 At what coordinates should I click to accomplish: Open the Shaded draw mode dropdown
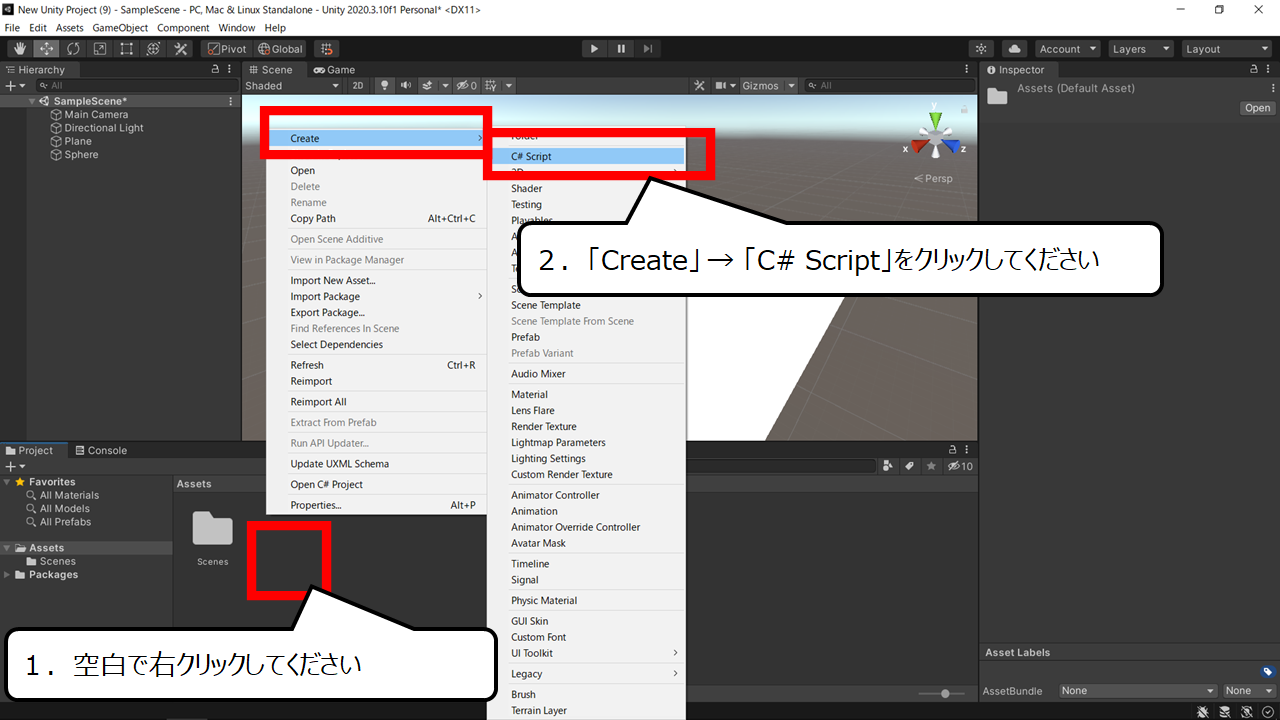(x=293, y=86)
